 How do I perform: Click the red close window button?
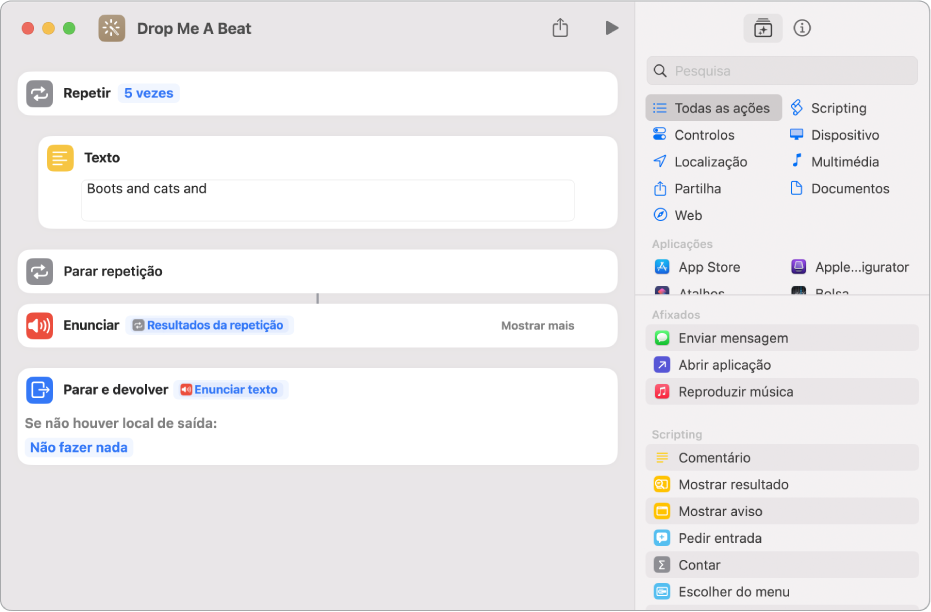point(28,28)
